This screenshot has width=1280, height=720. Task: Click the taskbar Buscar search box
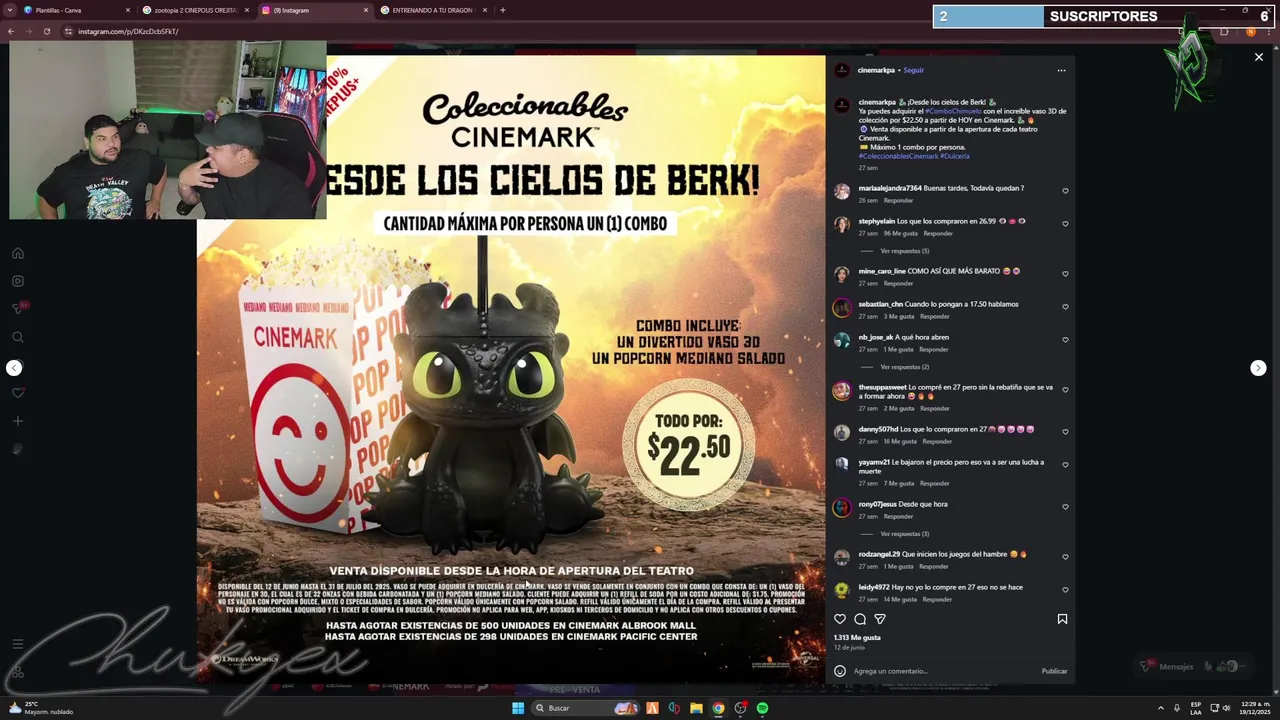pyautogui.click(x=587, y=708)
